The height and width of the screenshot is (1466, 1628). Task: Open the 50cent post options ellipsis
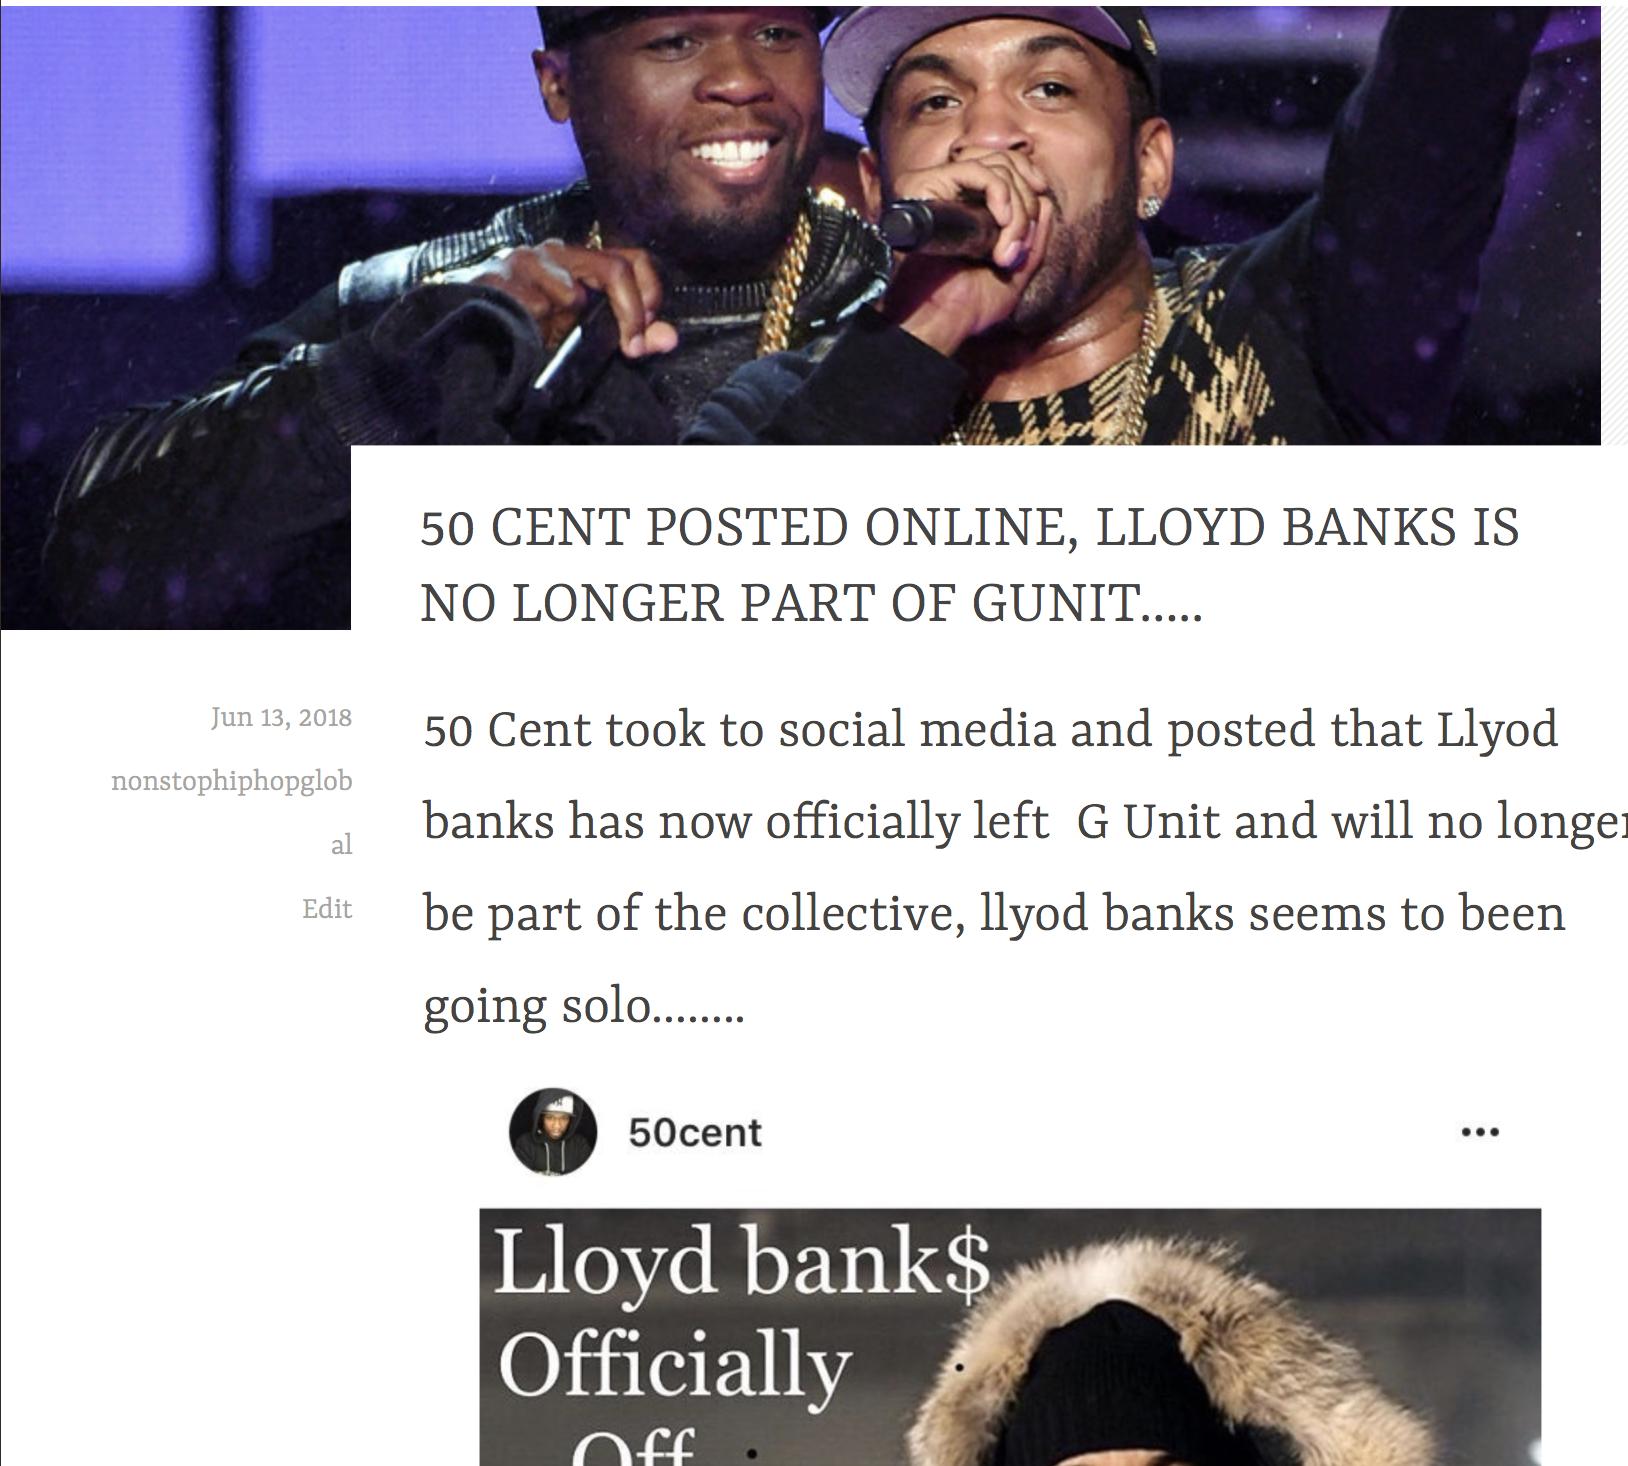pos(1480,1132)
